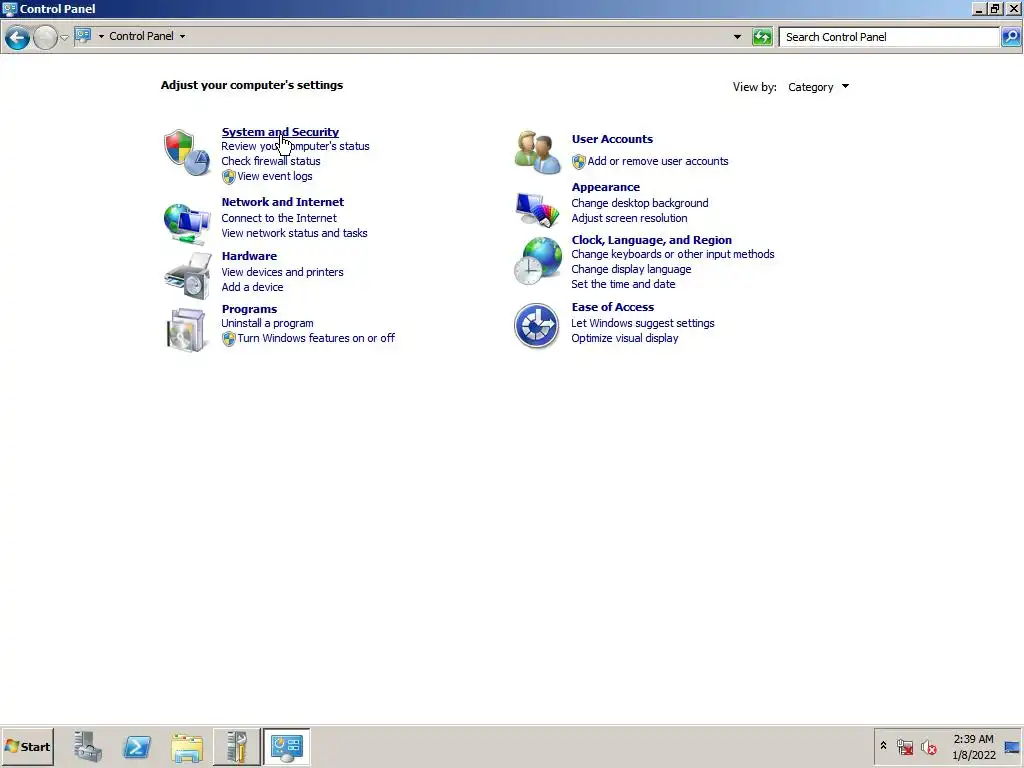Click the muted volume tray icon
The height and width of the screenshot is (768, 1024).
928,746
